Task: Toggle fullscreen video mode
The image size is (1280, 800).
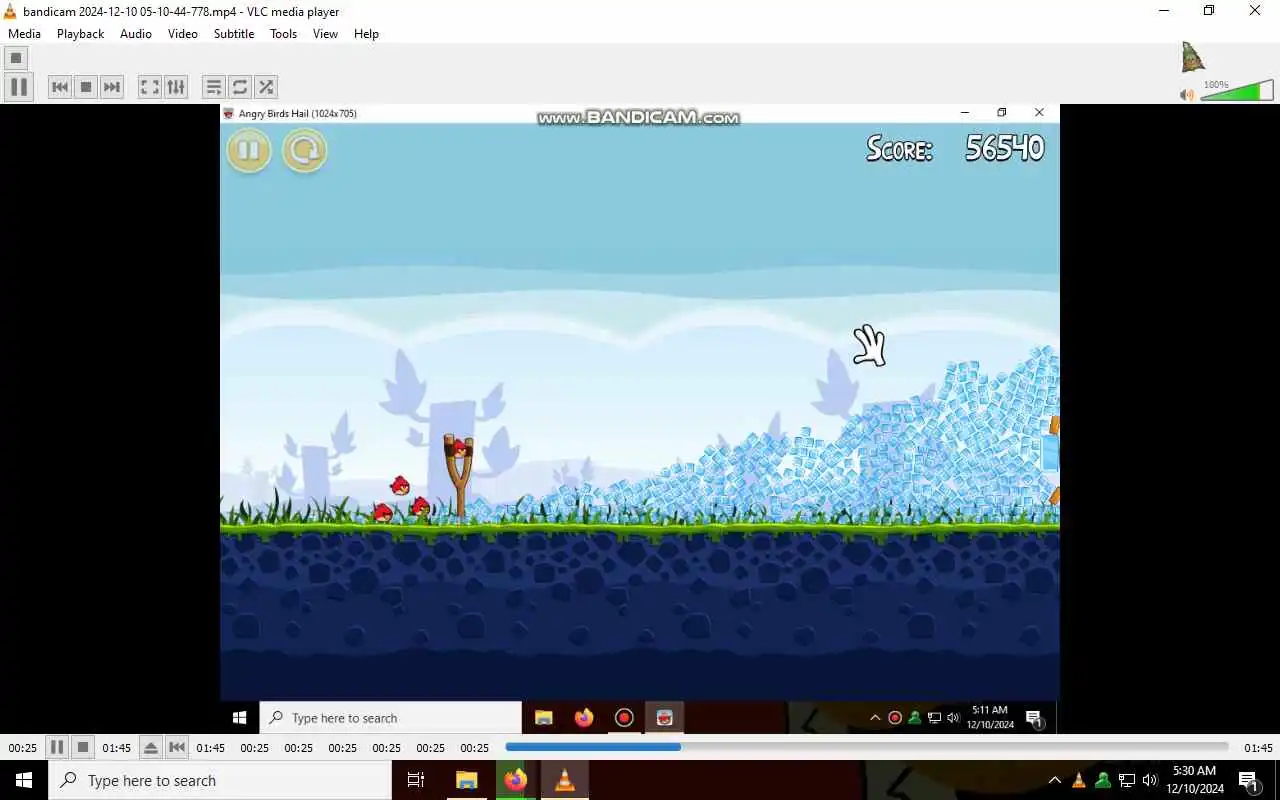Action: point(149,87)
